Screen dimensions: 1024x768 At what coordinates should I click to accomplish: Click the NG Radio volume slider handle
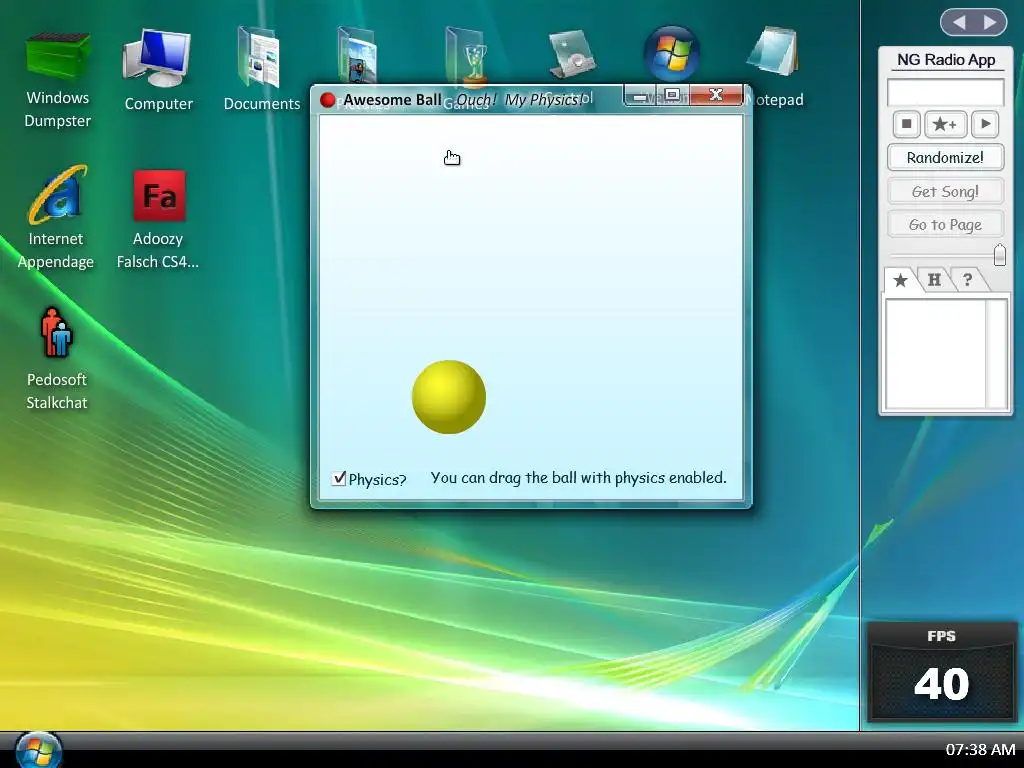pos(999,255)
